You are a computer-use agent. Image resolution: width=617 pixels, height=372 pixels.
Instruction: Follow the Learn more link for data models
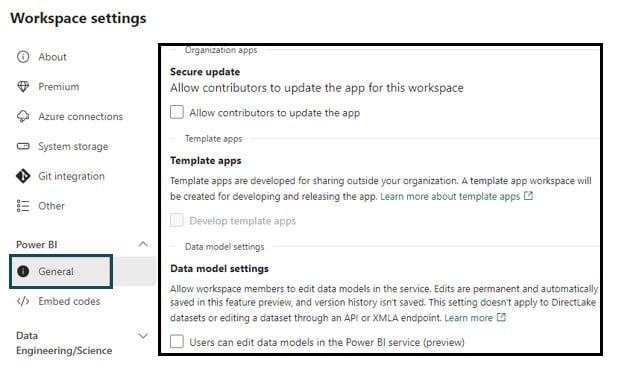tap(468, 318)
